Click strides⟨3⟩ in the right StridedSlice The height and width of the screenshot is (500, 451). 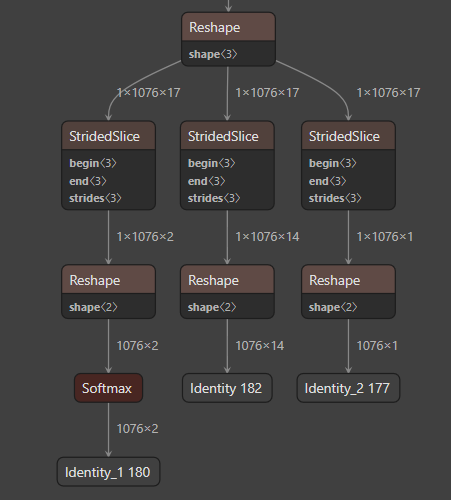tap(335, 198)
